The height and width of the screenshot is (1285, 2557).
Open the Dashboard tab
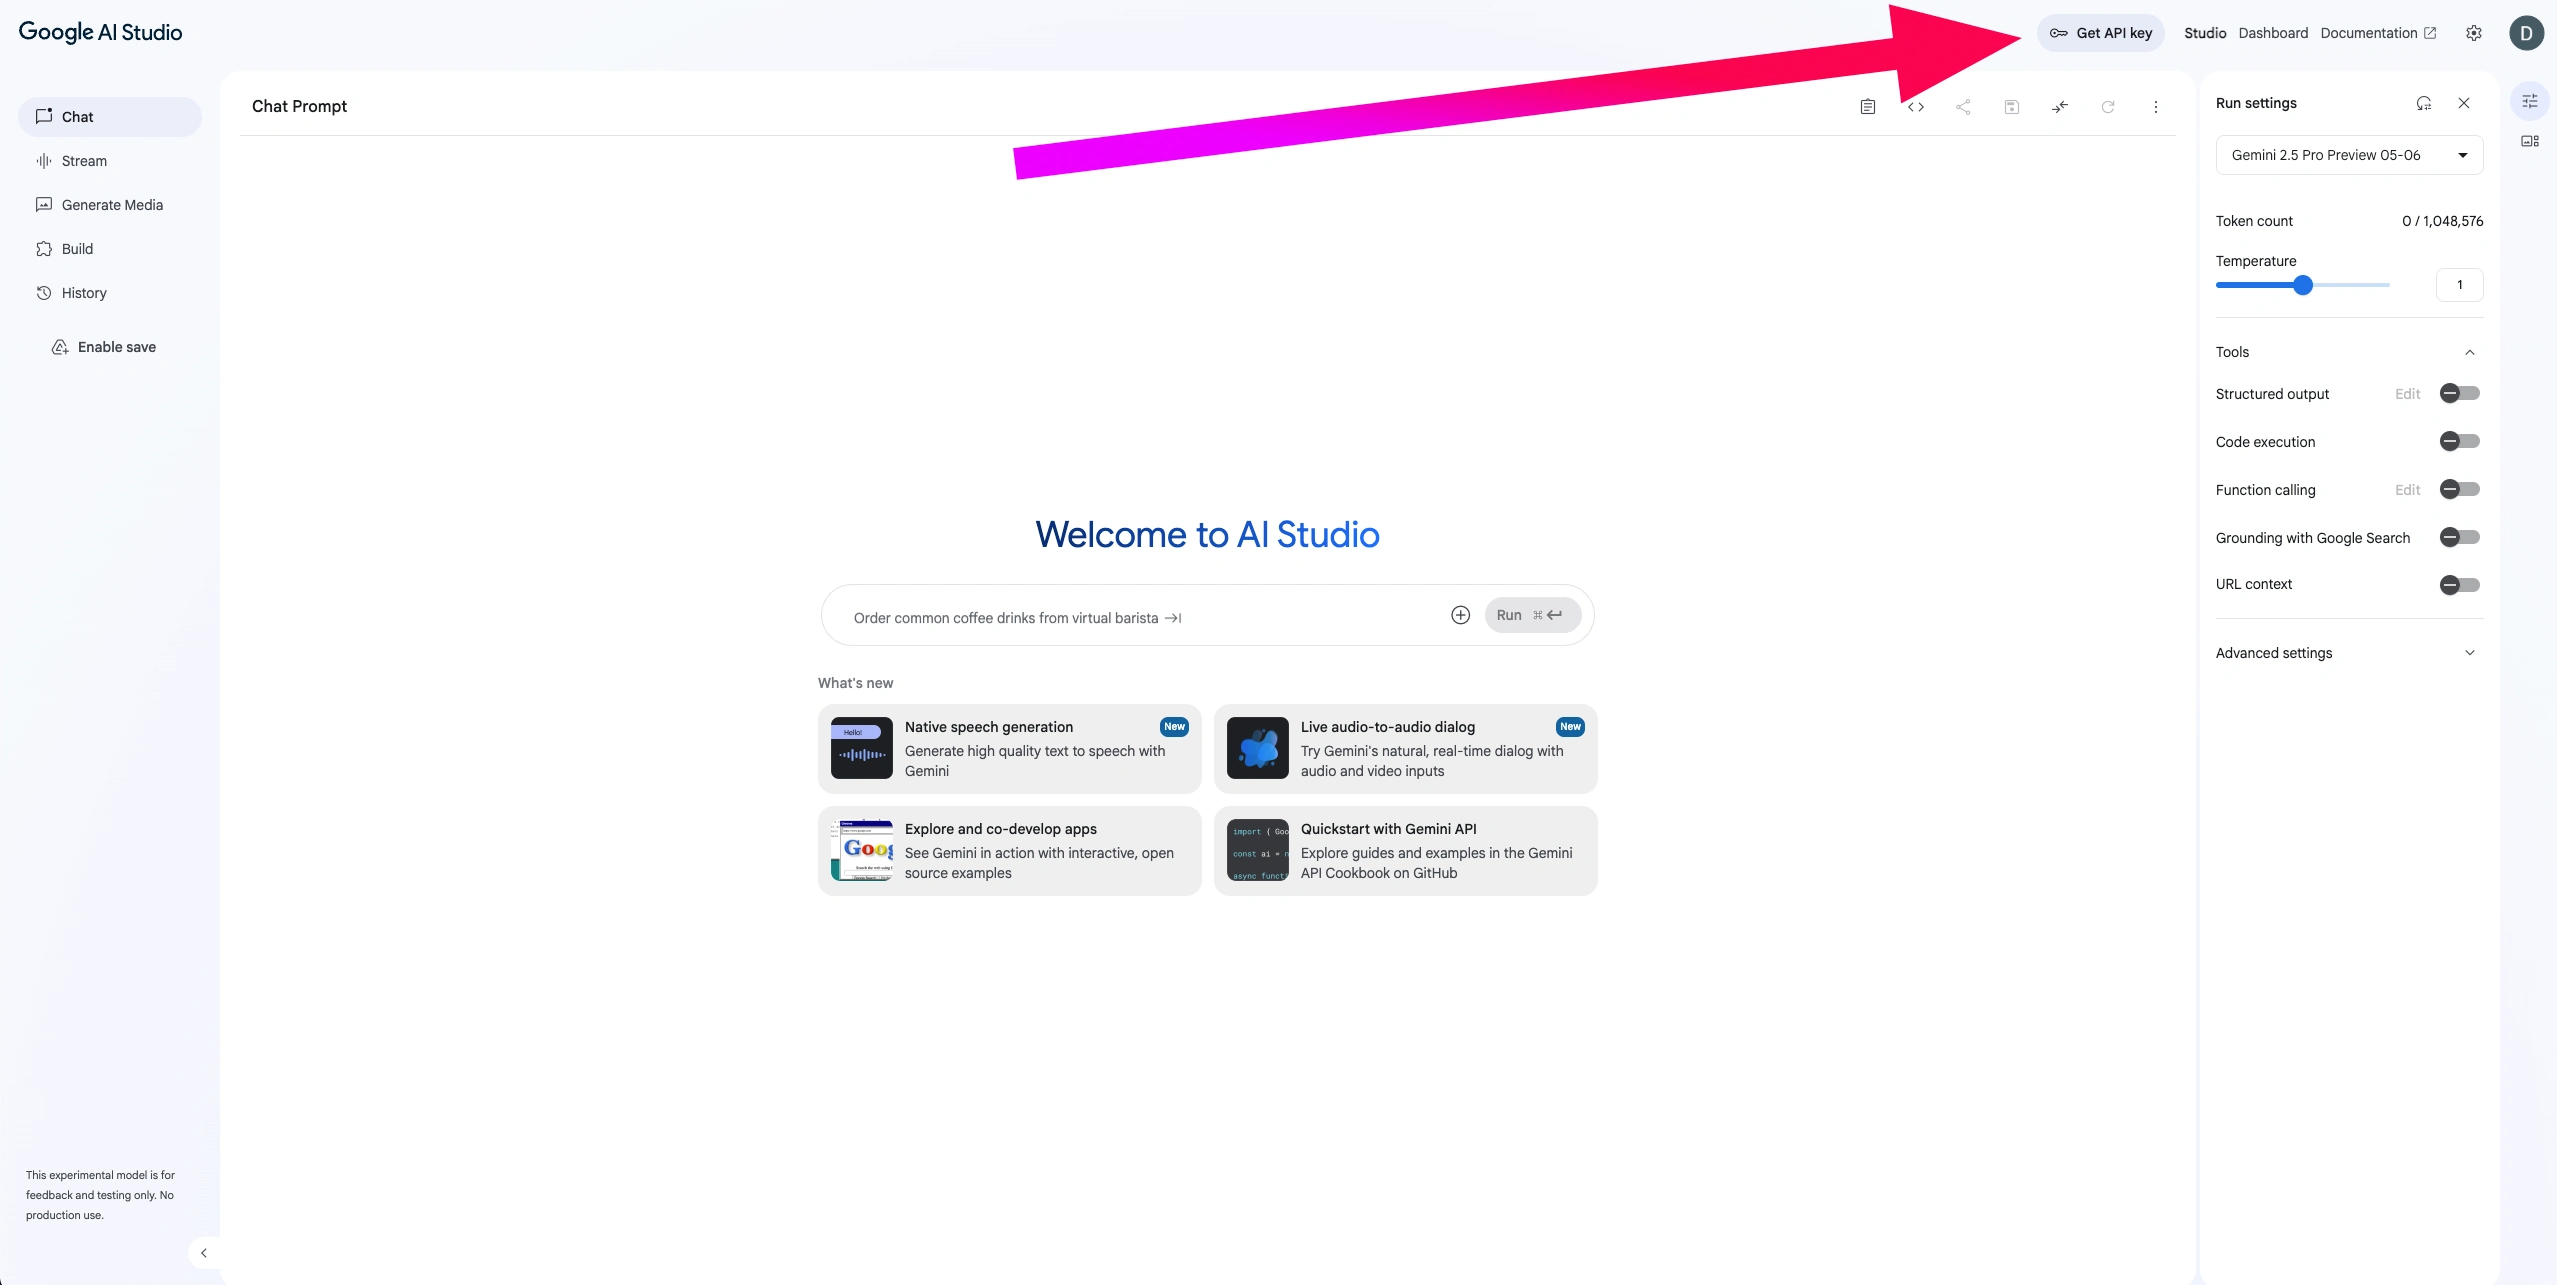(2272, 33)
